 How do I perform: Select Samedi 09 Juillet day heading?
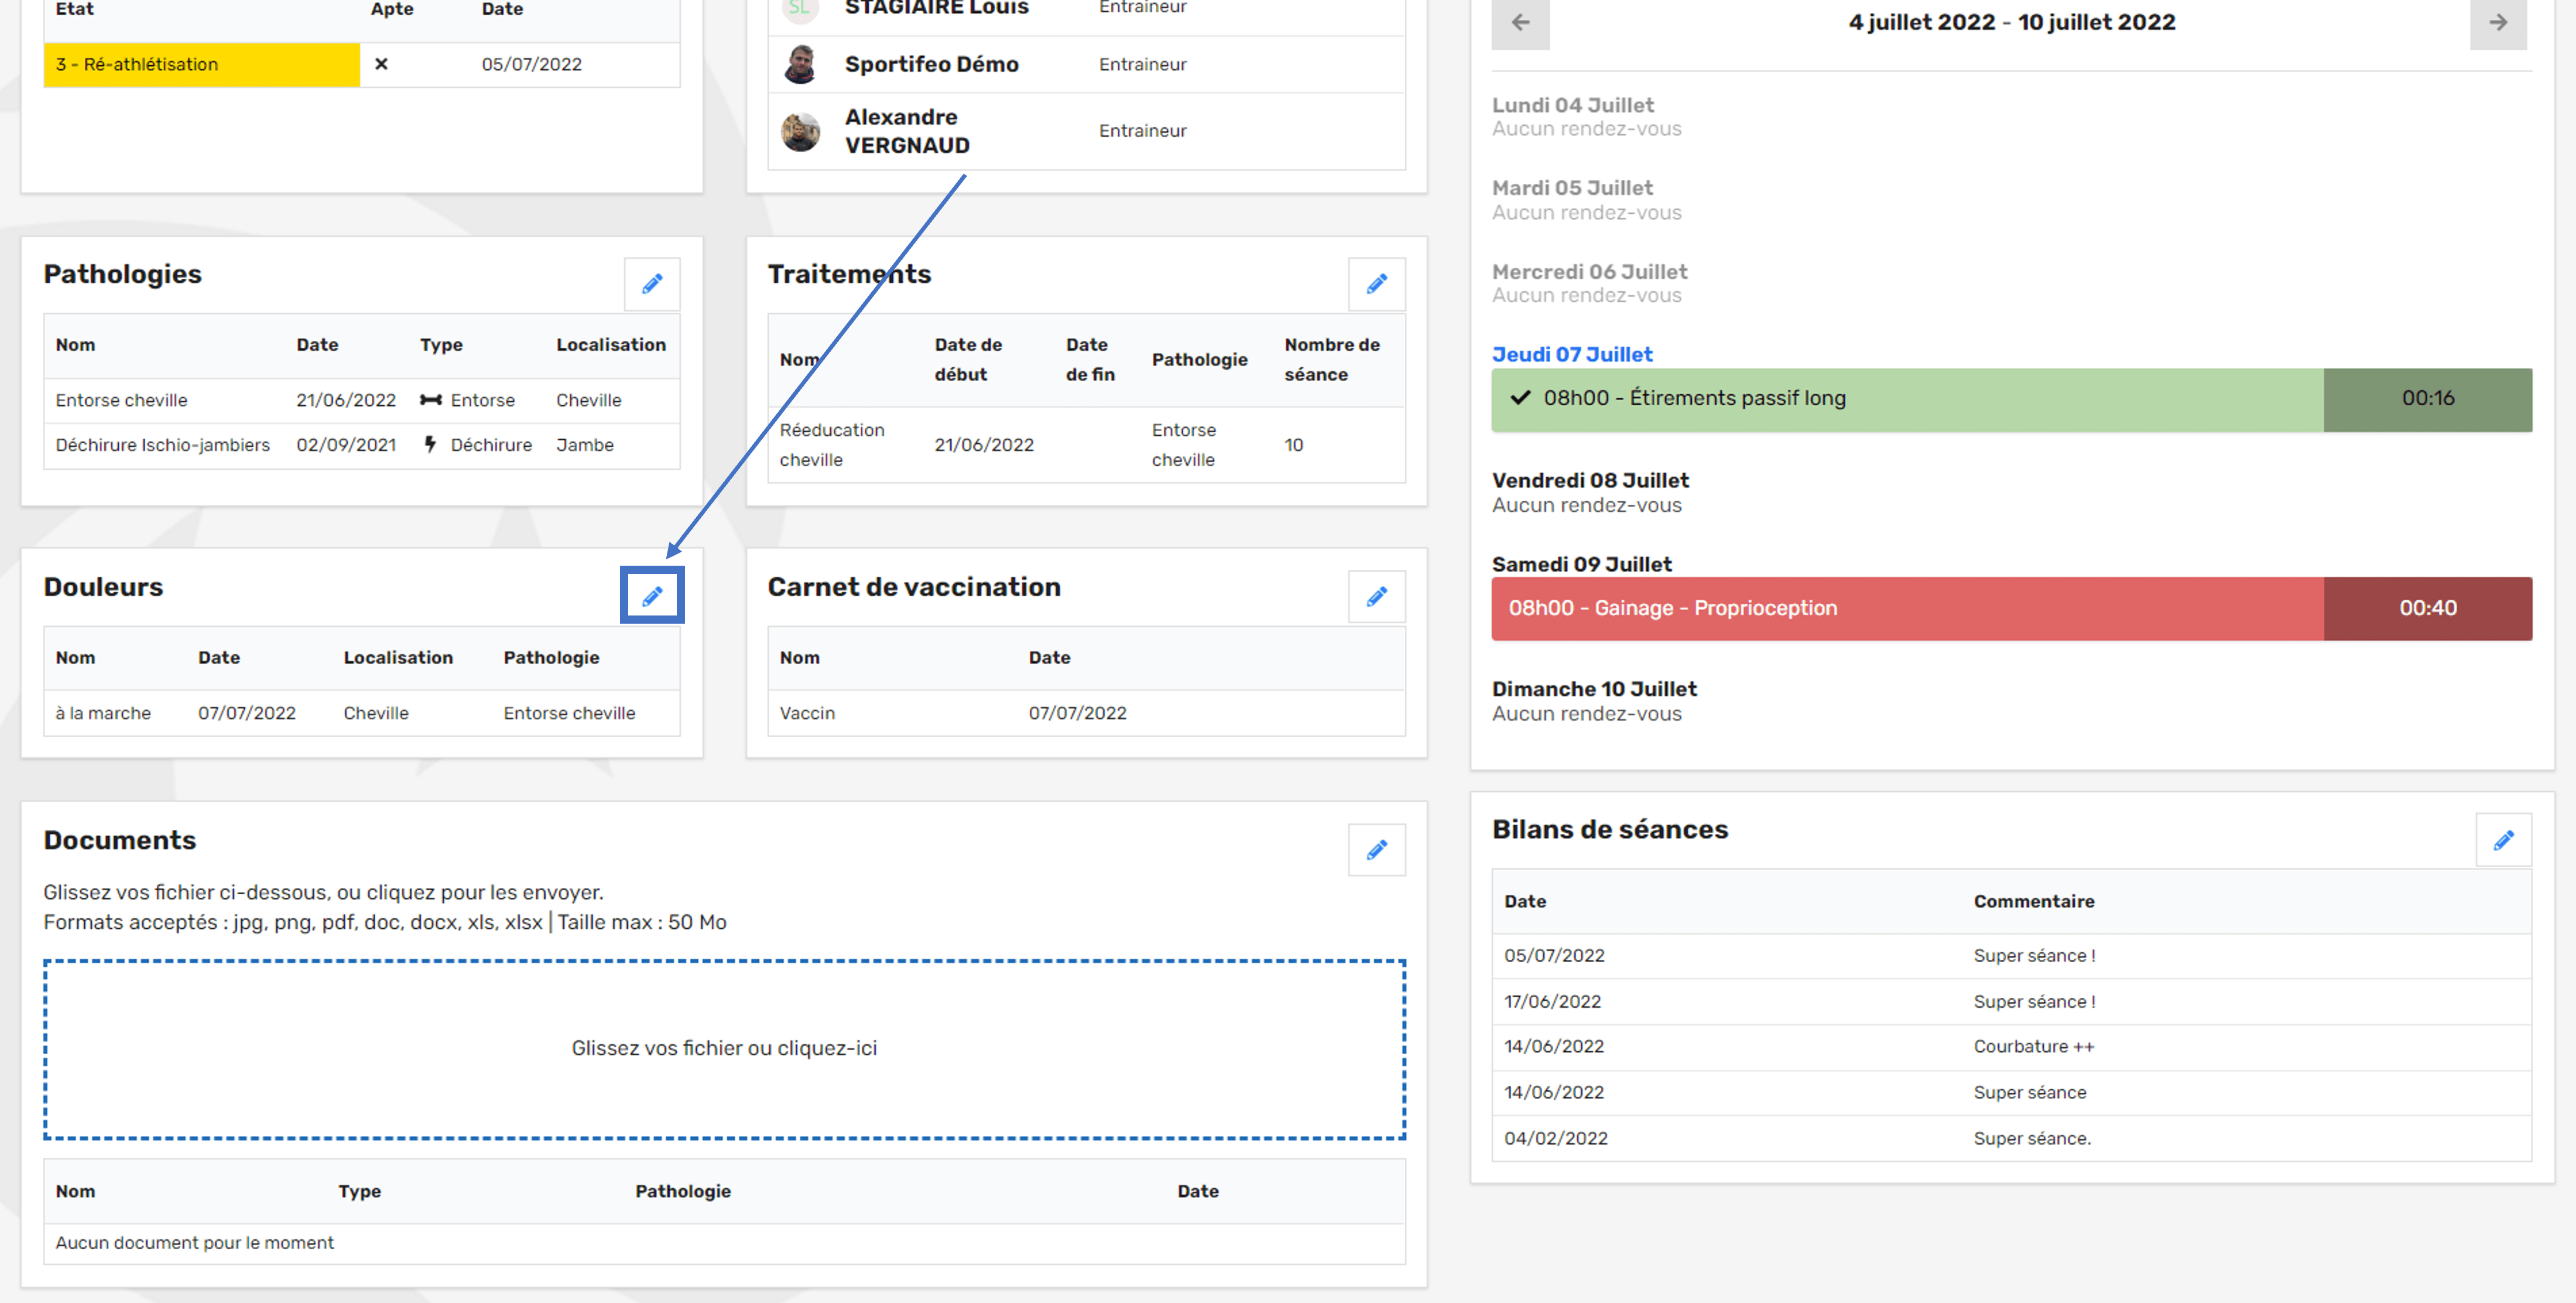[1581, 564]
